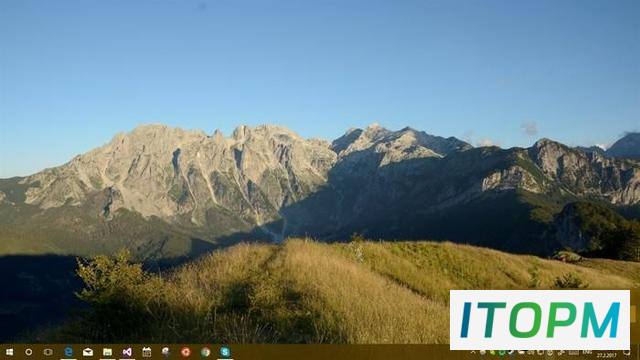Image resolution: width=640 pixels, height=360 pixels.
Task: Open the touch keyboard tray icon
Action: tap(573, 352)
